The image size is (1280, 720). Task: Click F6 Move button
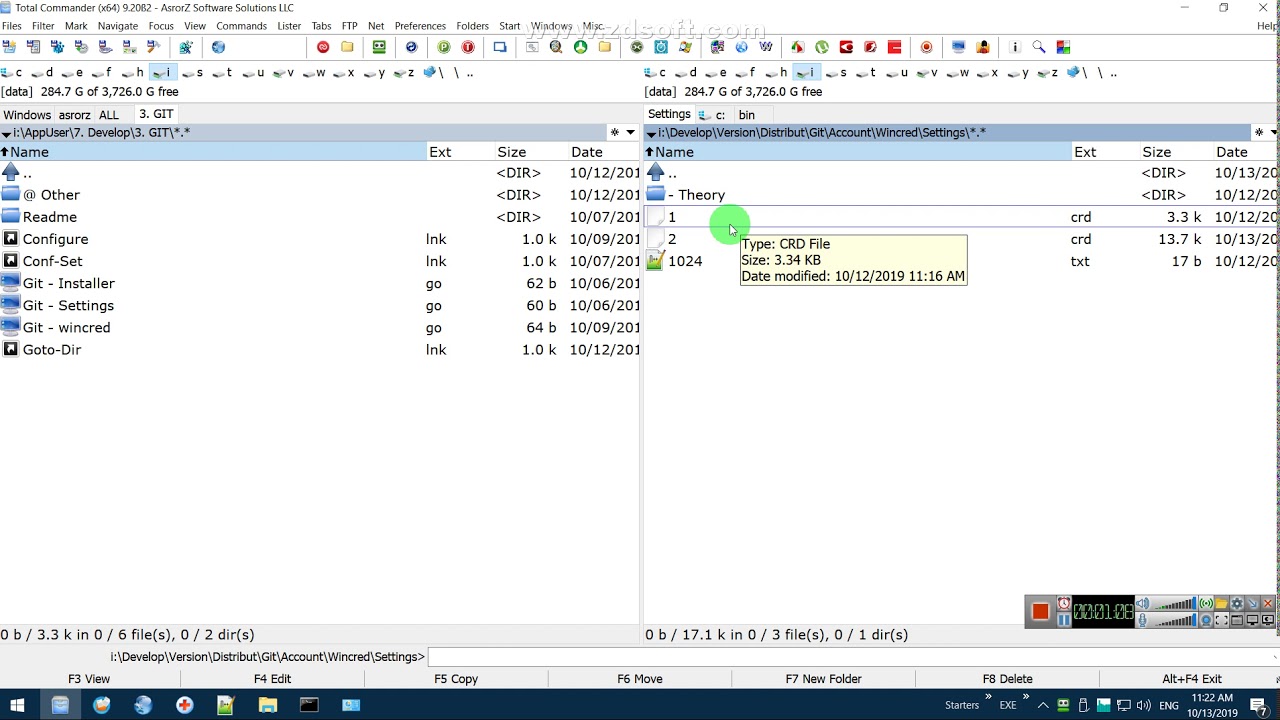pyautogui.click(x=640, y=679)
